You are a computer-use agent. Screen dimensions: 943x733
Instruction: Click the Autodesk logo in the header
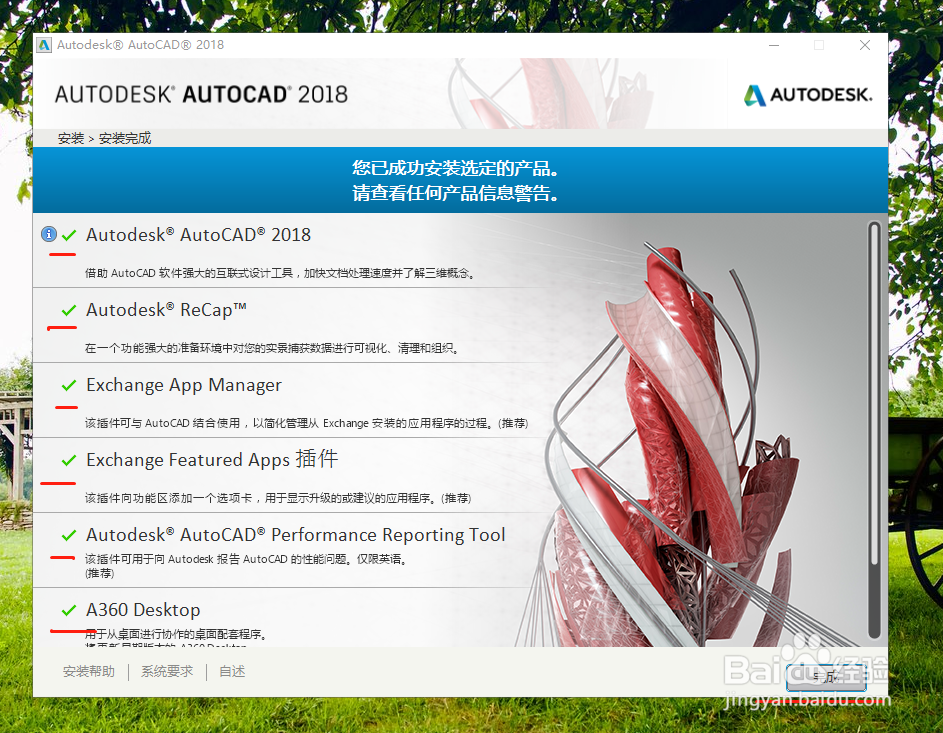point(808,95)
